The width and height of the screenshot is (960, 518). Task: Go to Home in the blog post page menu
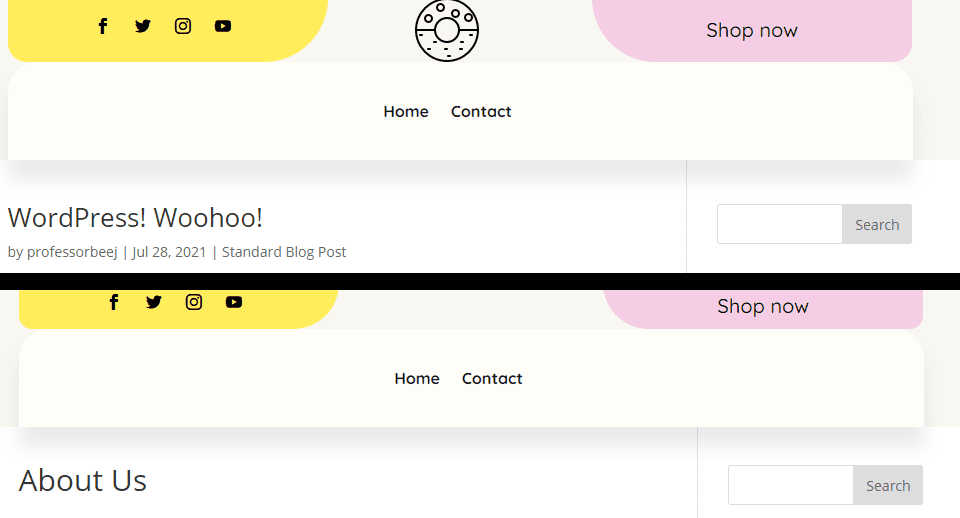pyautogui.click(x=406, y=112)
